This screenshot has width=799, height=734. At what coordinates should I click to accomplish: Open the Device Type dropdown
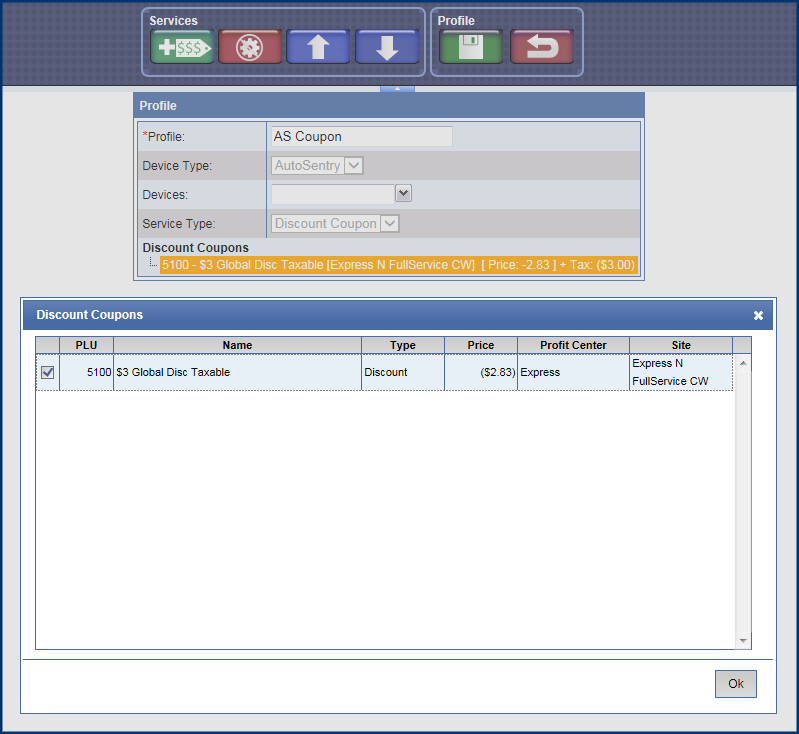[353, 165]
